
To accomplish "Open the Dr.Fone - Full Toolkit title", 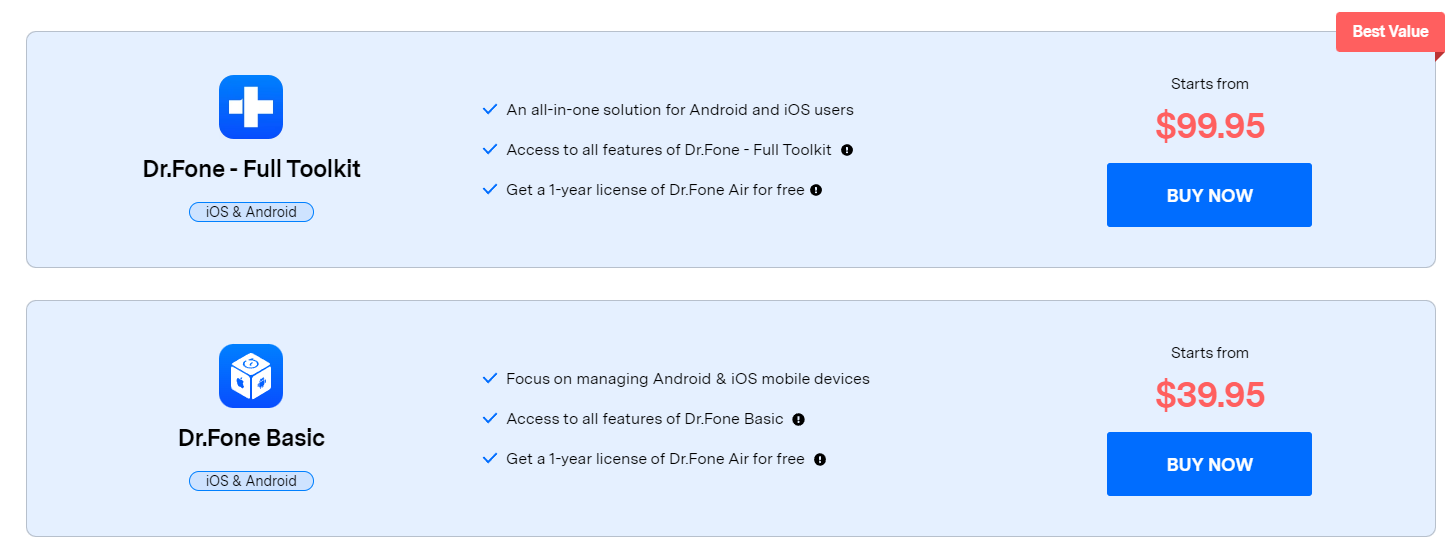I will 251,169.
